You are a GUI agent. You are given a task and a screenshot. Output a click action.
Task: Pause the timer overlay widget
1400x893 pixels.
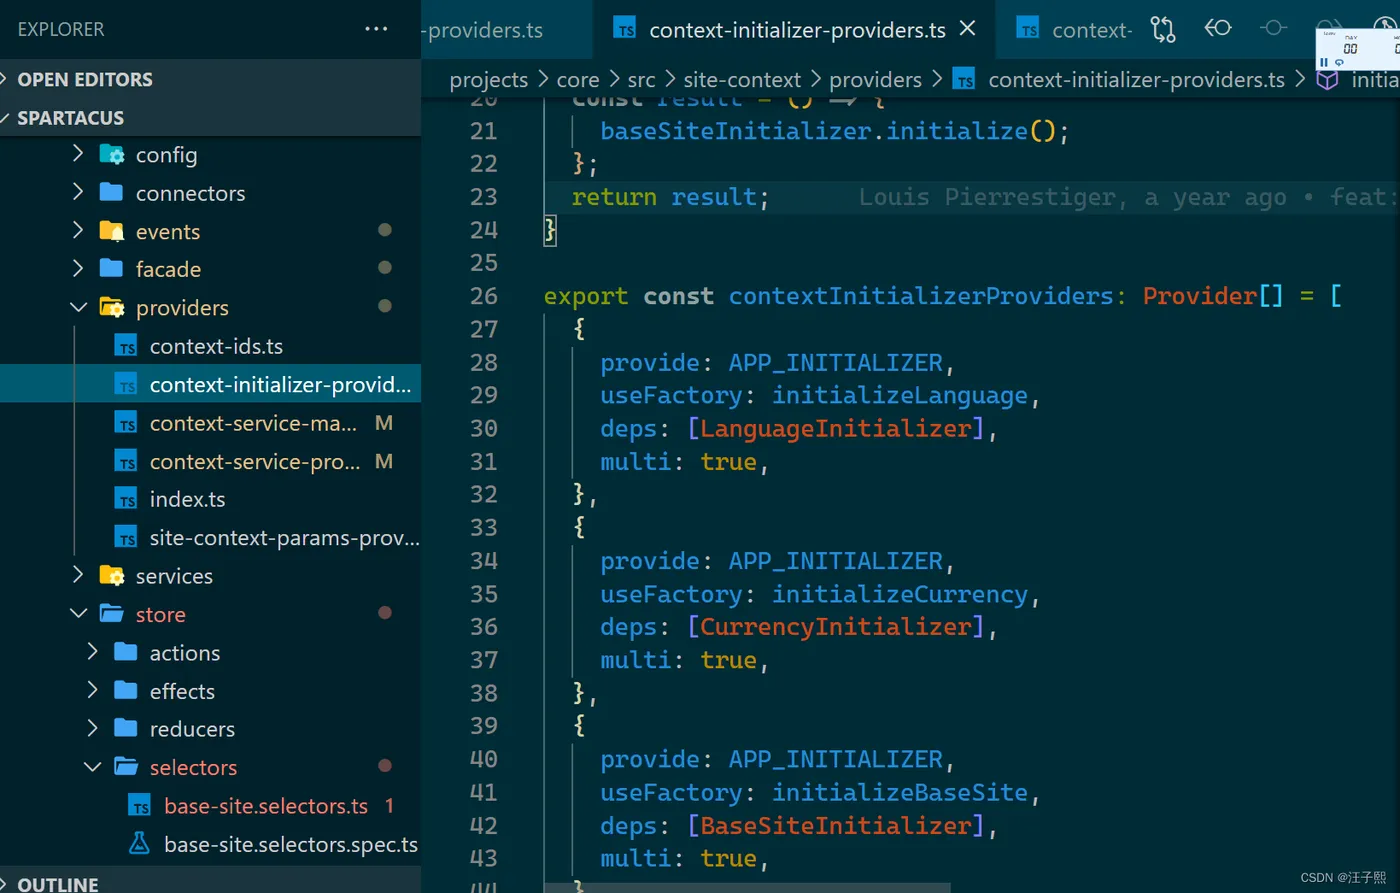tap(1324, 63)
